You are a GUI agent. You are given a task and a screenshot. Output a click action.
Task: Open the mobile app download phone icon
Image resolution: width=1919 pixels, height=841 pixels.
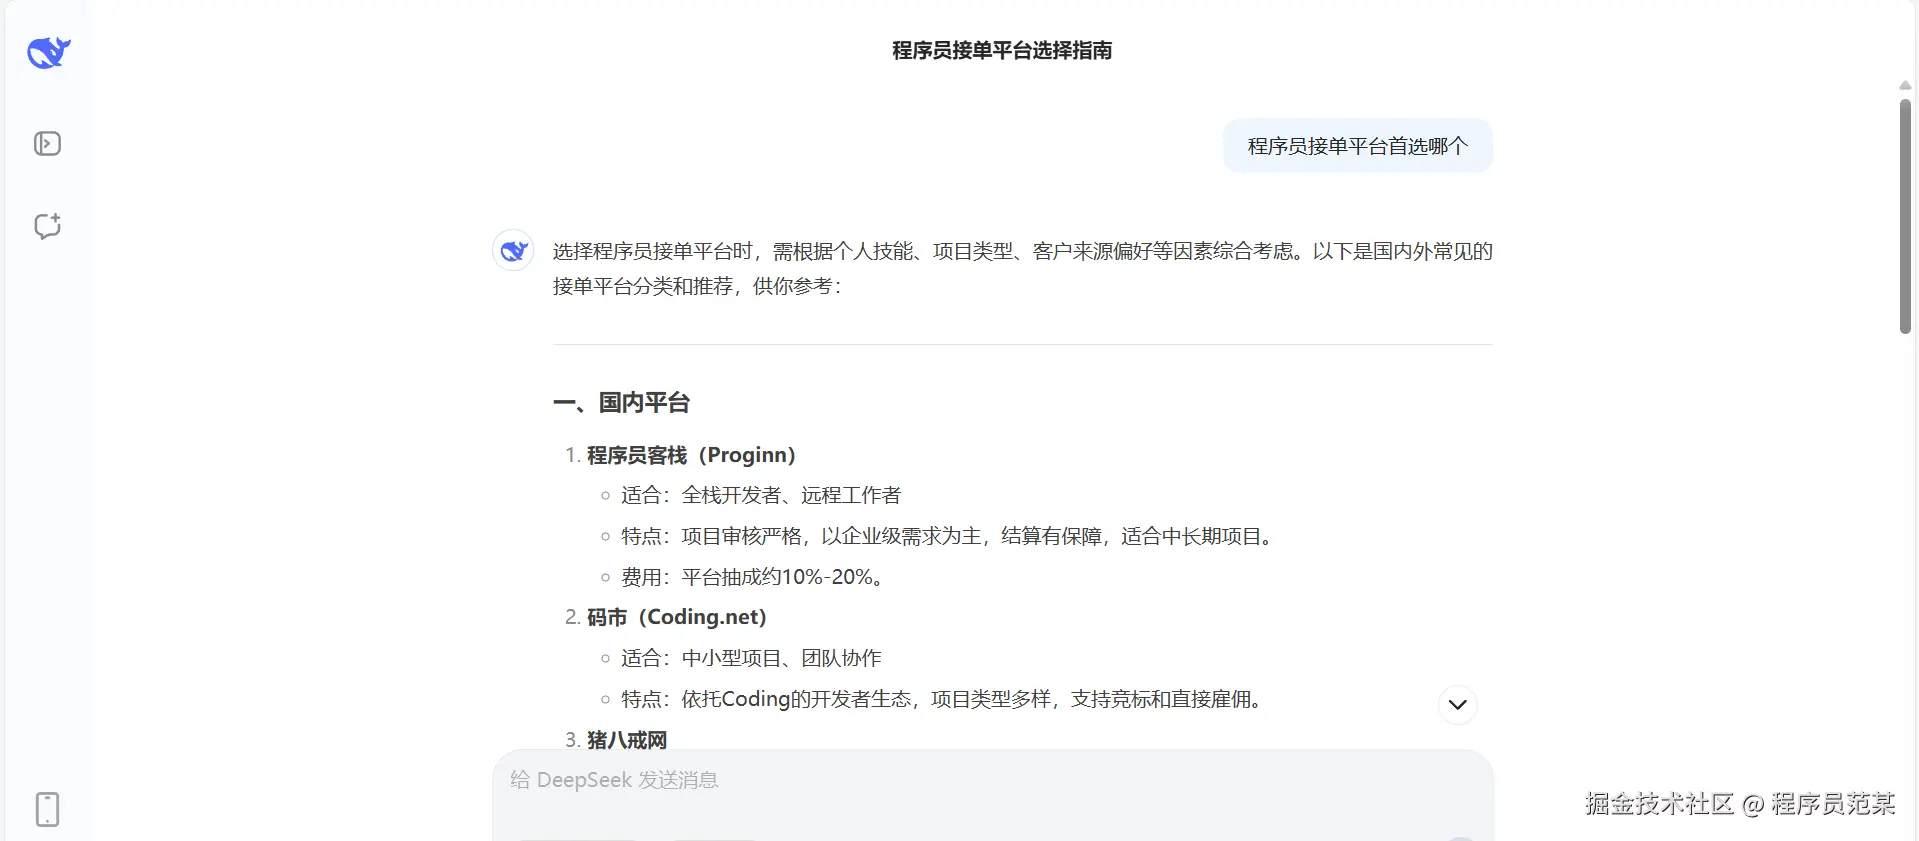click(47, 809)
